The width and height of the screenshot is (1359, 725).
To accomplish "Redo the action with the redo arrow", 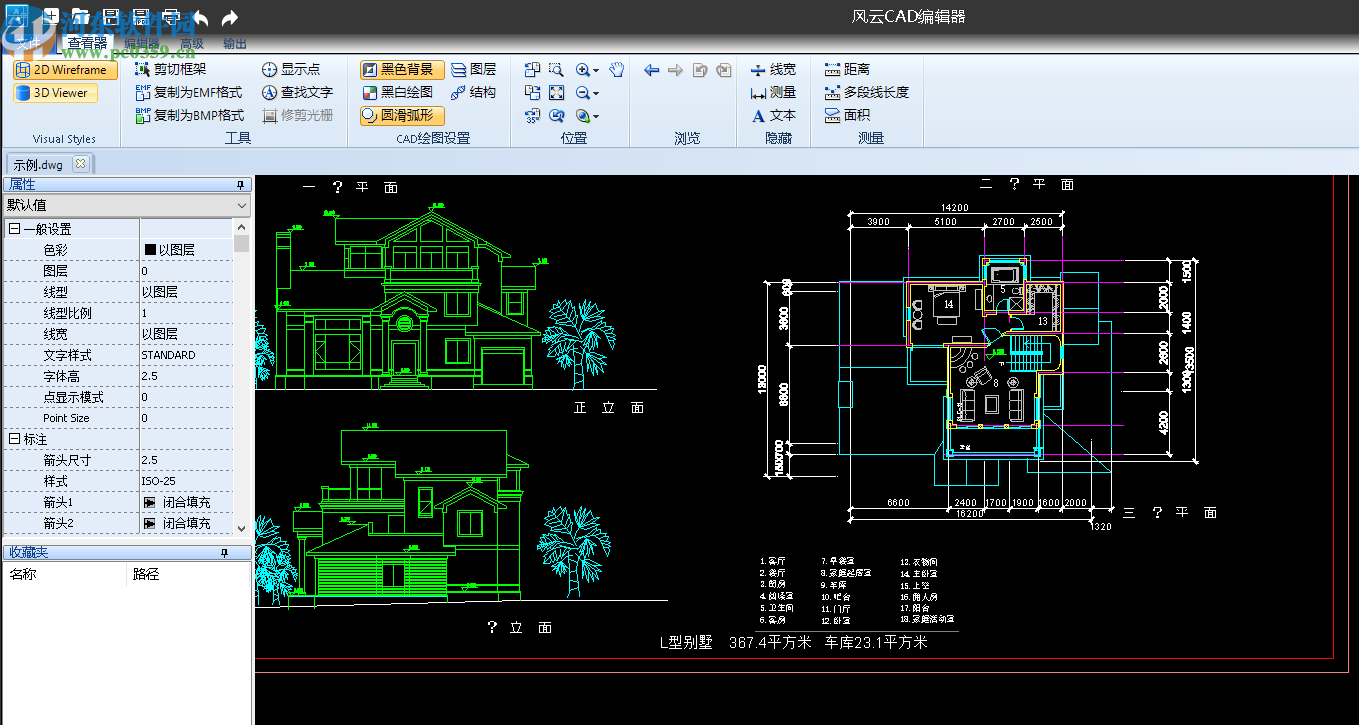I will pos(229,17).
